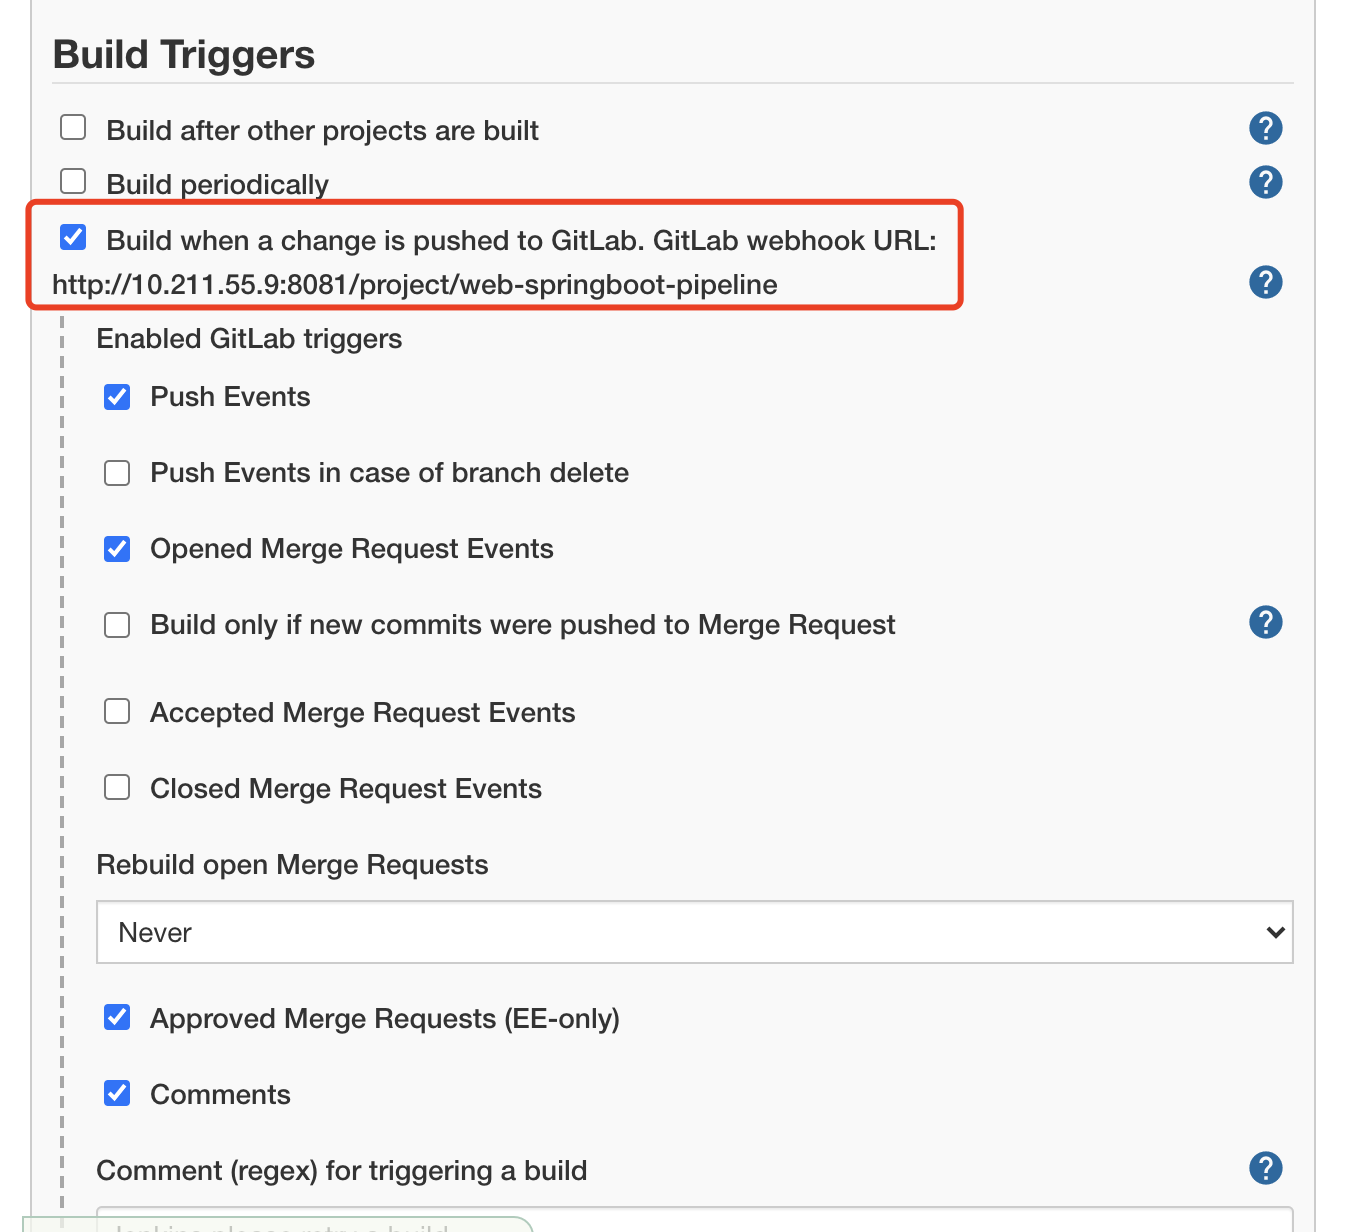Uncheck Build when change pushed to GitLab
This screenshot has width=1358, height=1232.
coord(73,237)
